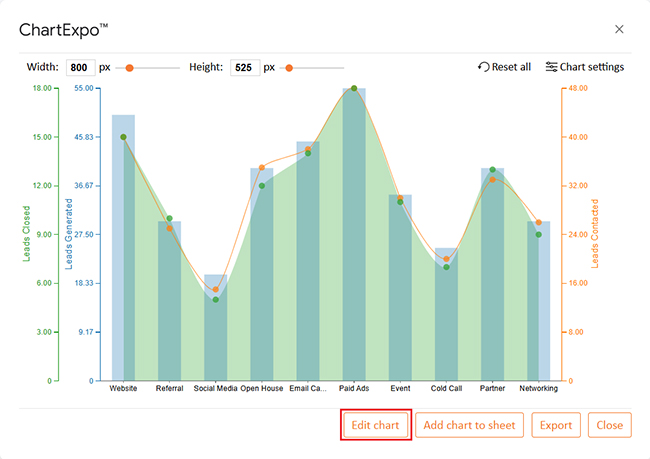Click the Cold Call bar in chart
This screenshot has height=459, width=650.
click(x=446, y=315)
